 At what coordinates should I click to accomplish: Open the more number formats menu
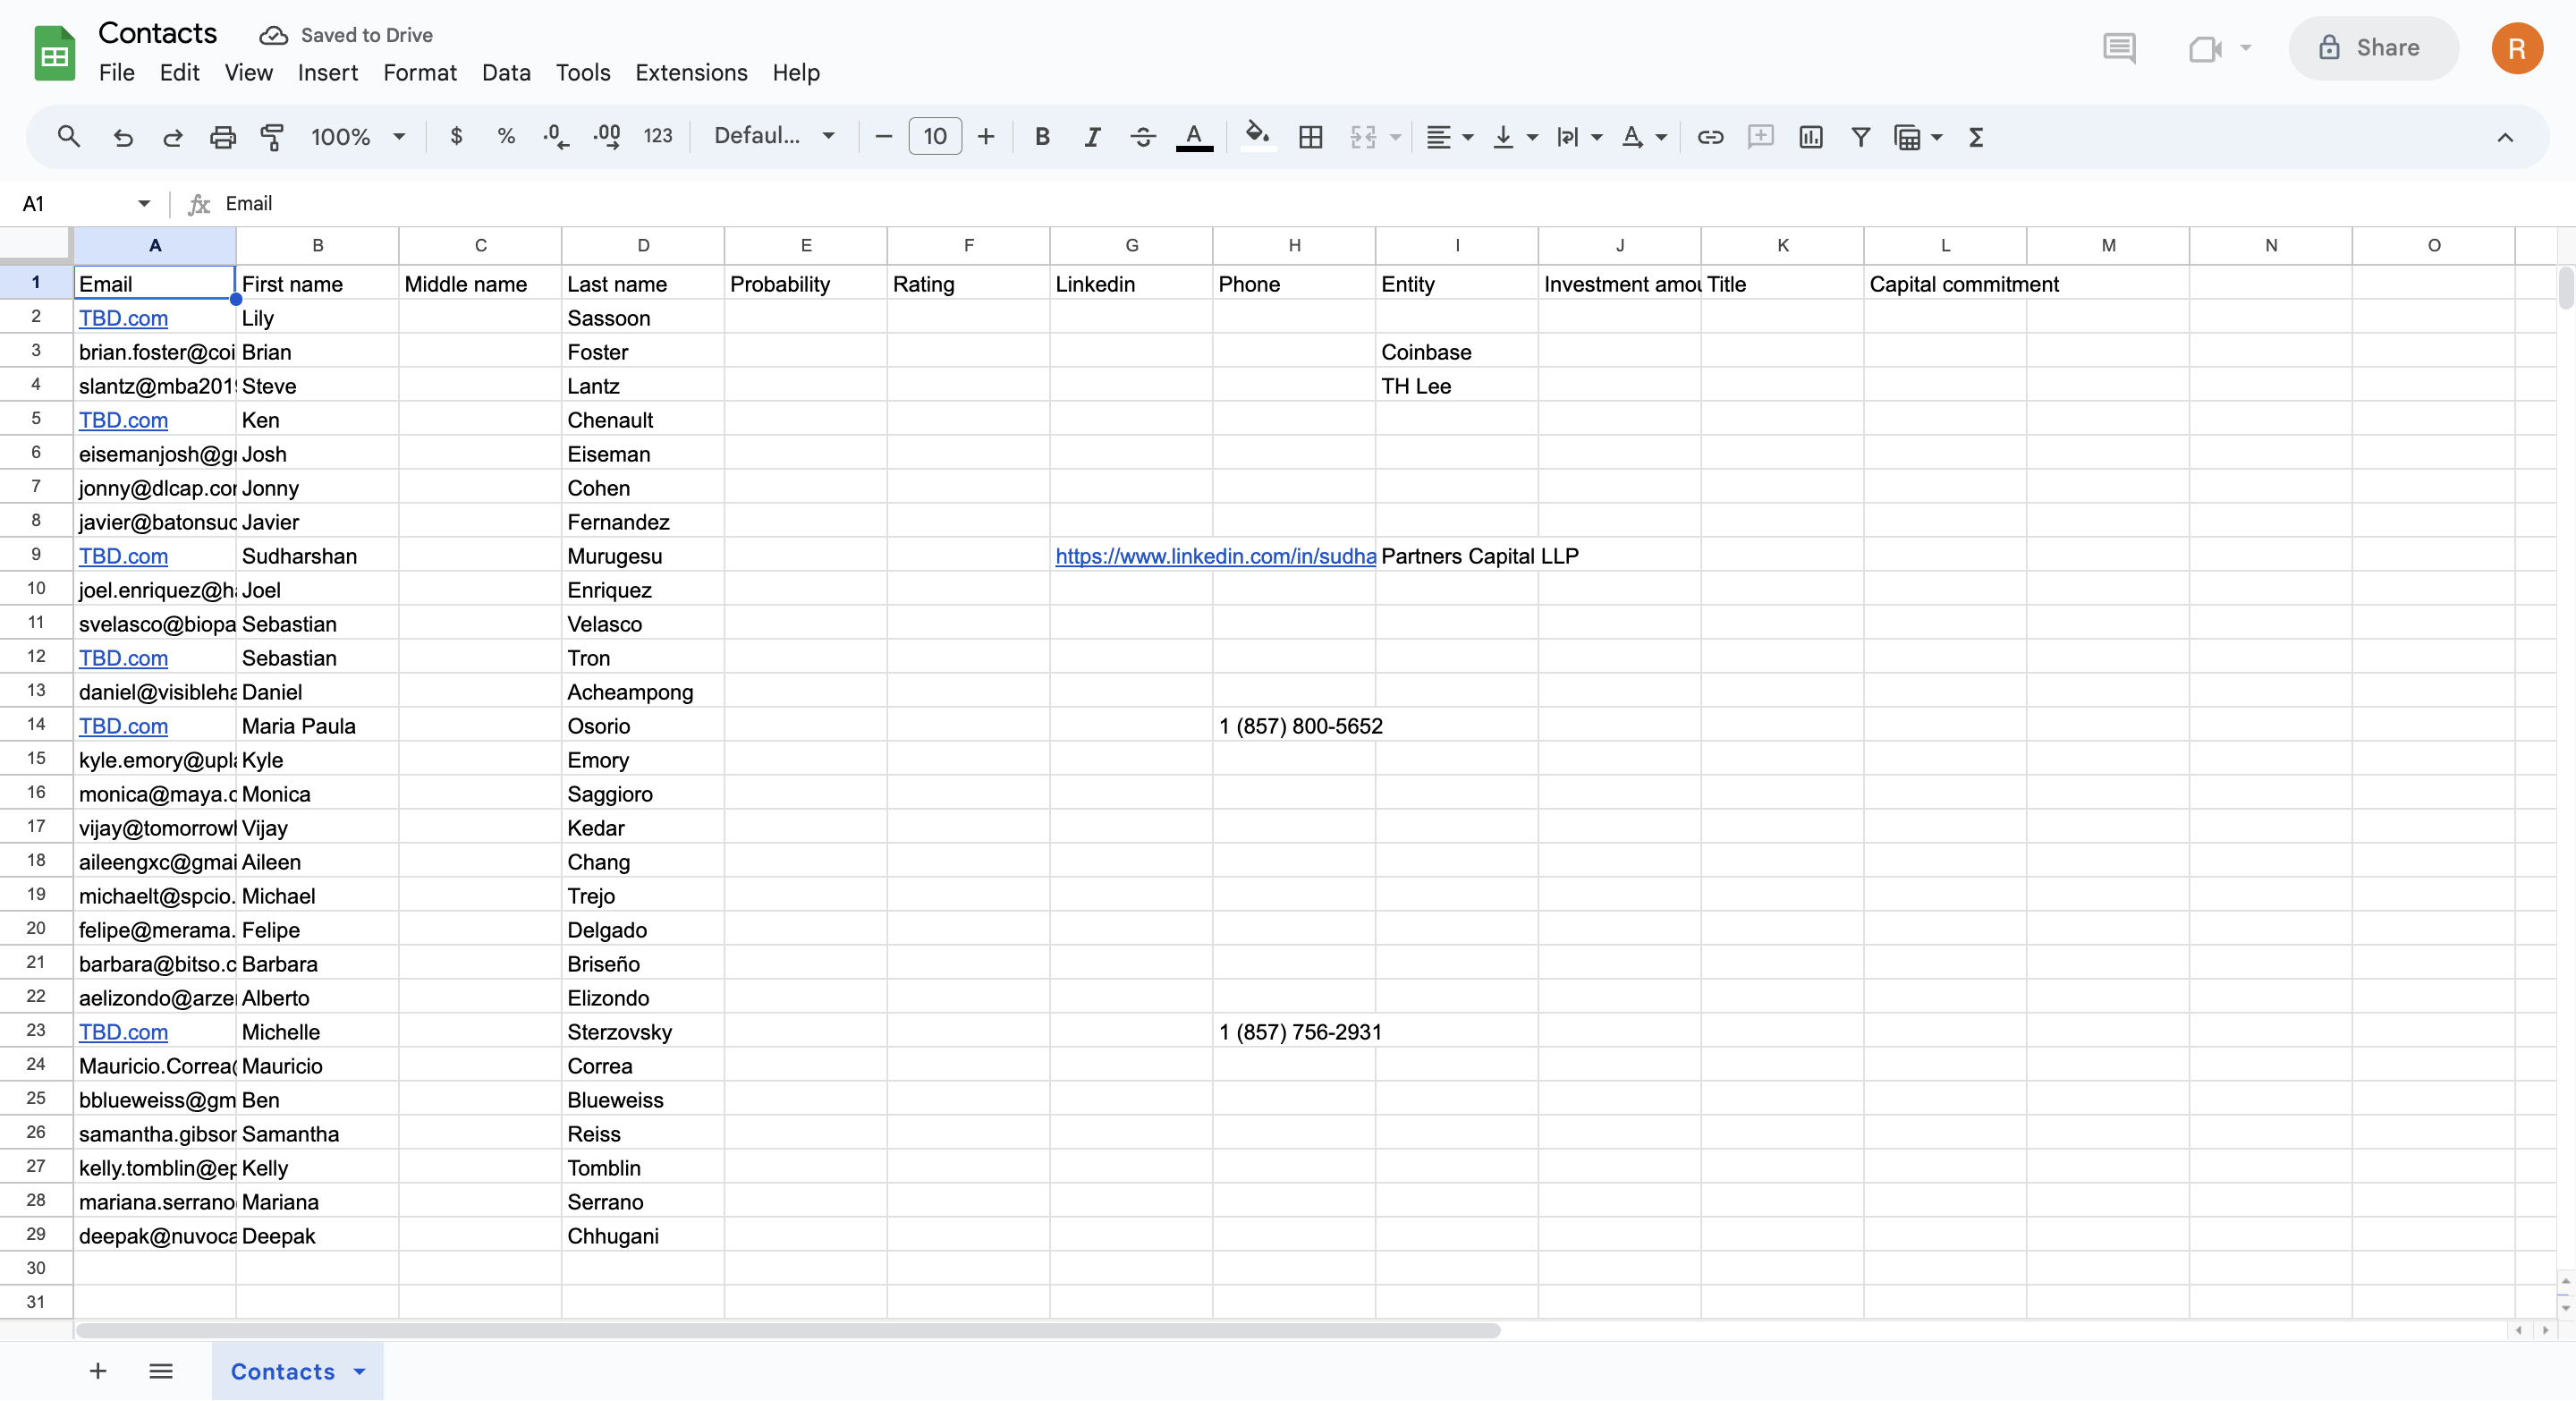[658, 136]
